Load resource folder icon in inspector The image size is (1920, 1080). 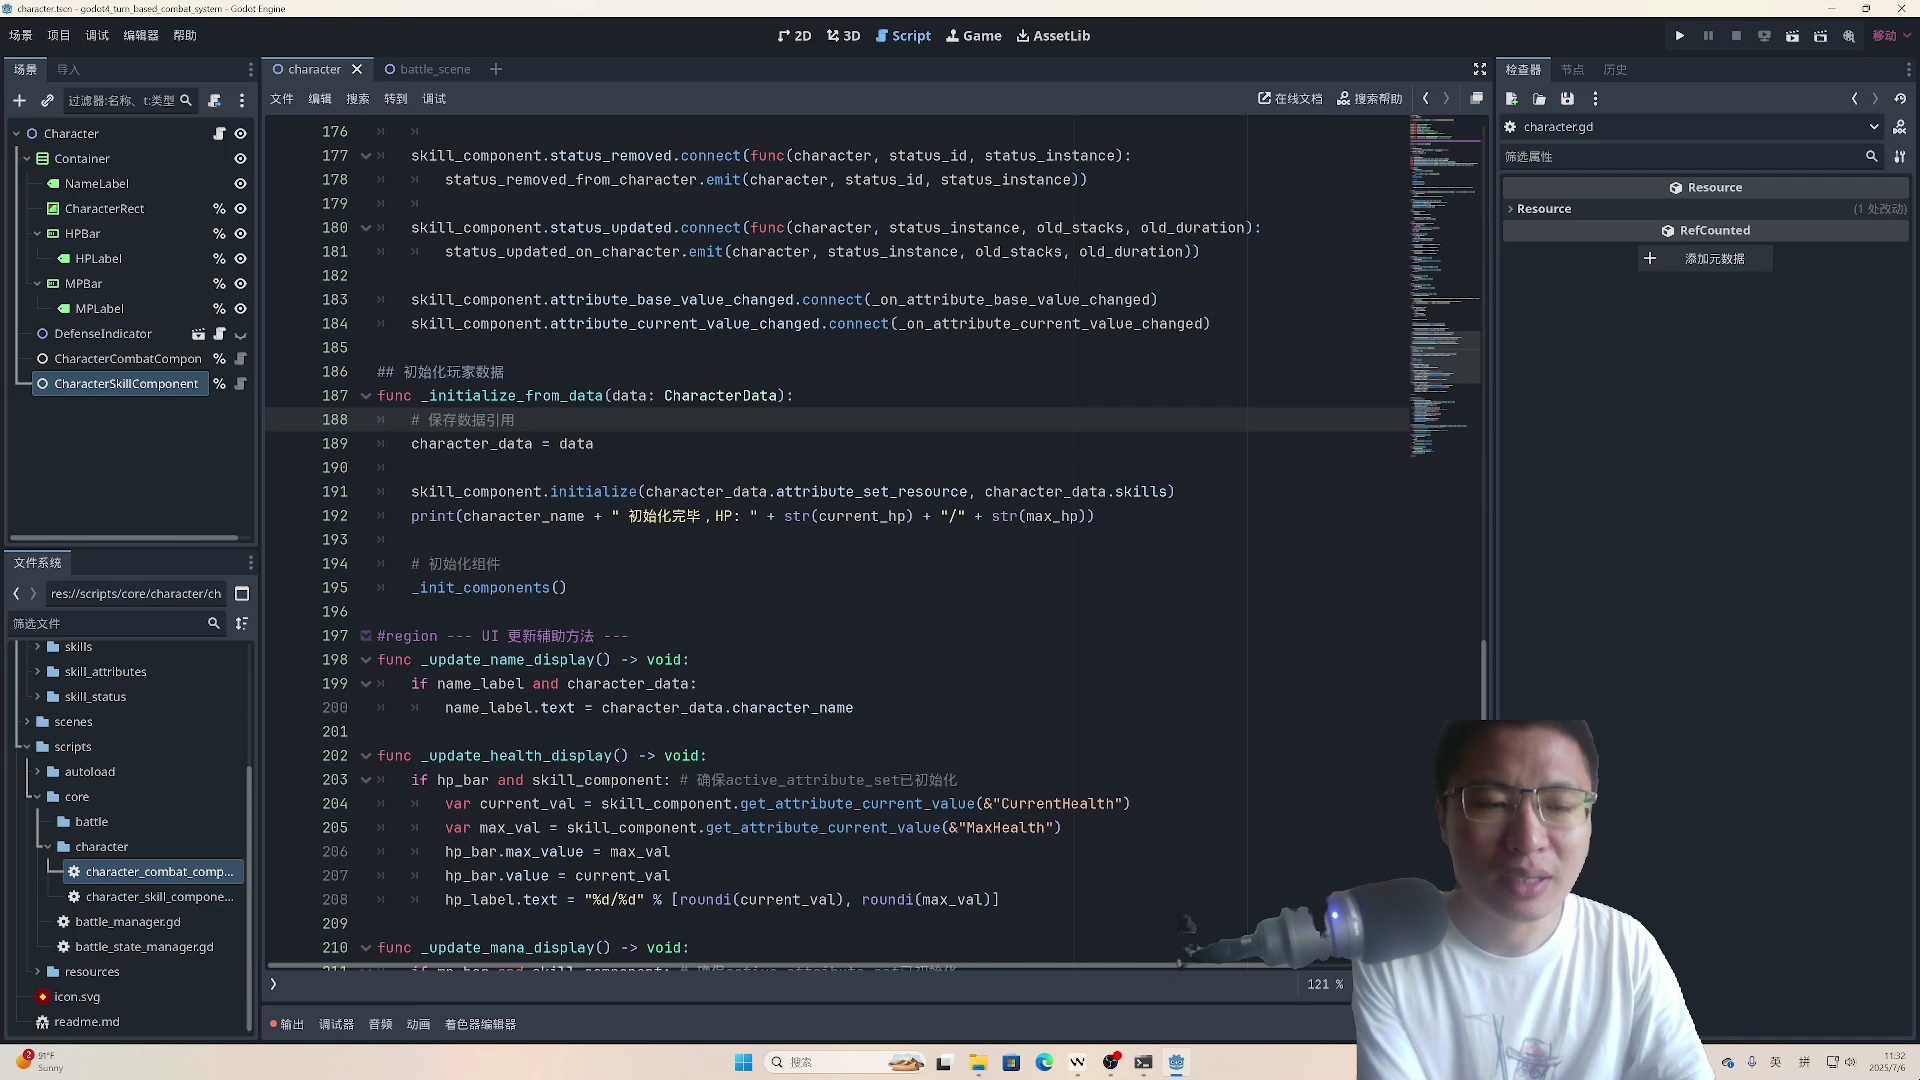point(1540,99)
